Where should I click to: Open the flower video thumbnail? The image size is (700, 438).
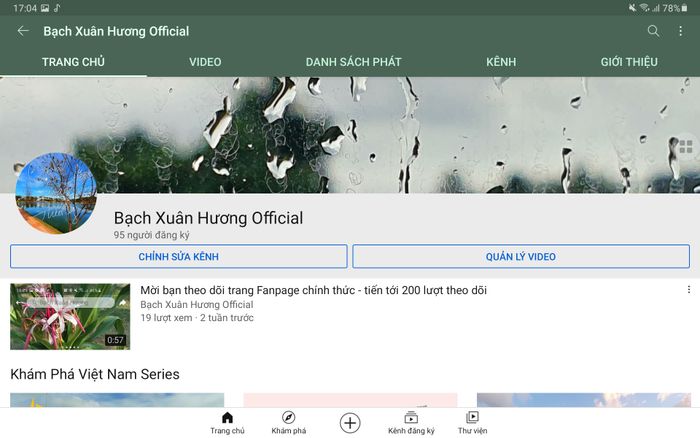click(70, 317)
